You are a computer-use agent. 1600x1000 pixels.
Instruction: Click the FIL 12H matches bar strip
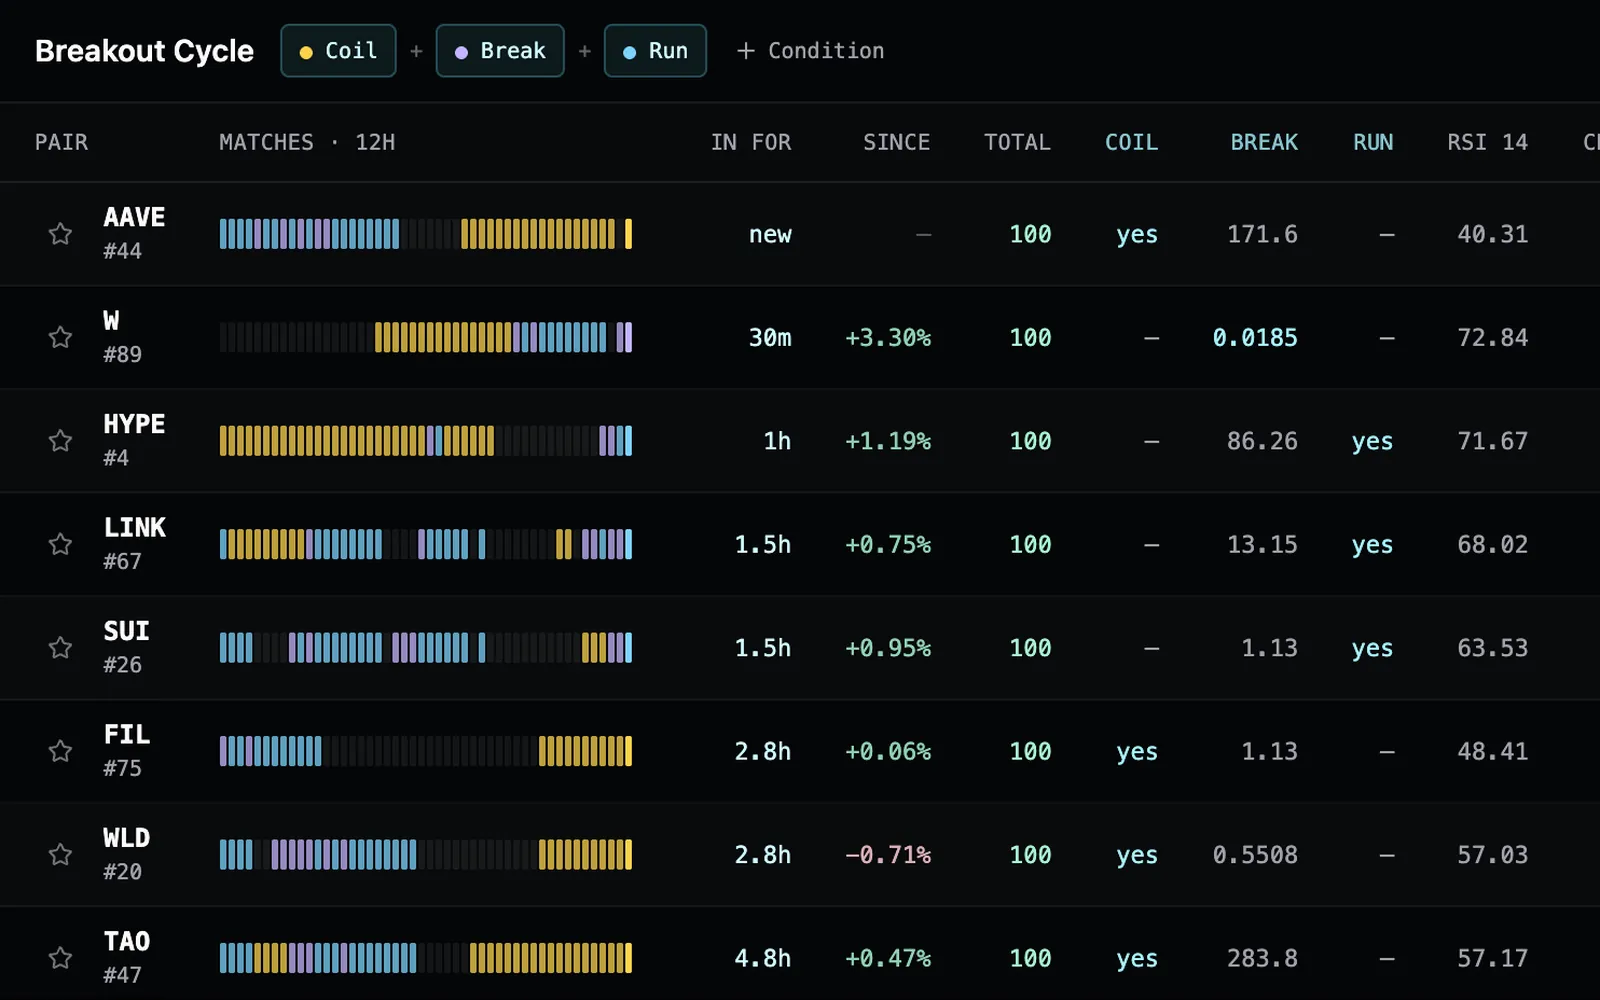[x=426, y=751]
